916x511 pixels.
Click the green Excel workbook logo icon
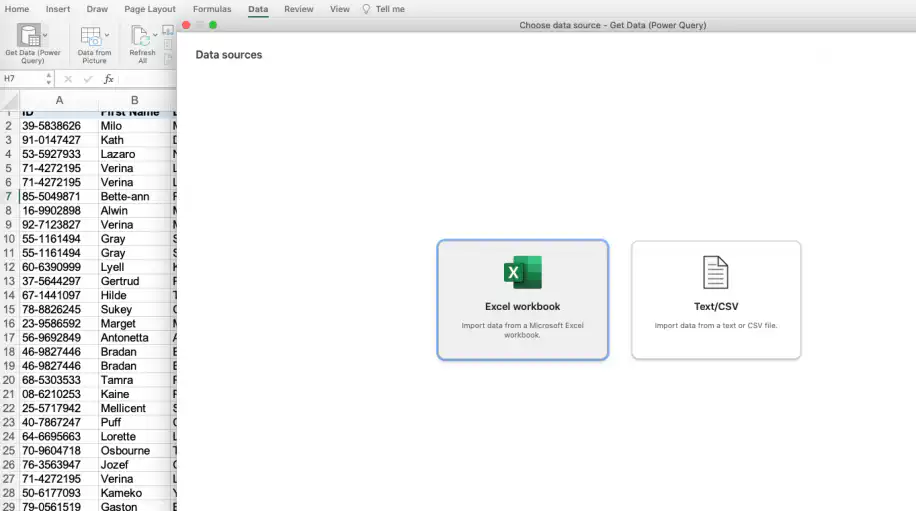[523, 272]
